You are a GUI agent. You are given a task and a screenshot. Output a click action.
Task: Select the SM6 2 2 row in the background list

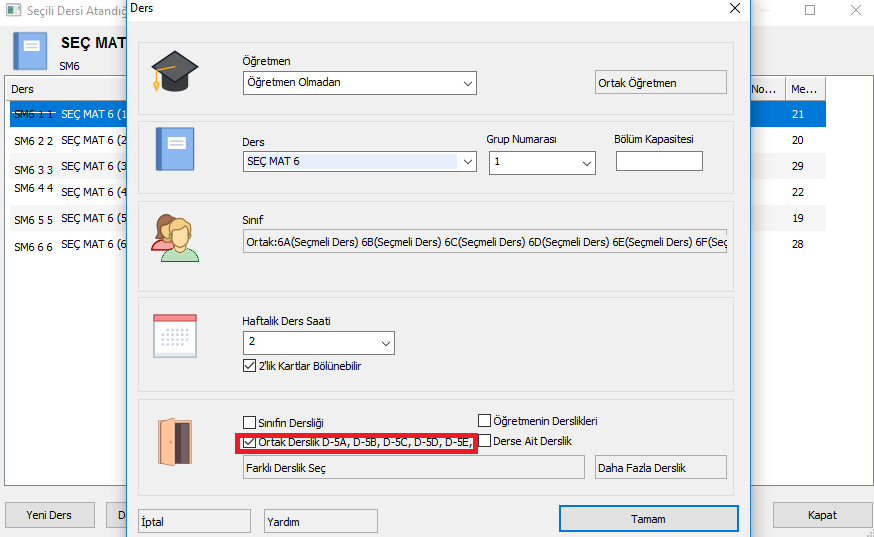tap(68, 140)
